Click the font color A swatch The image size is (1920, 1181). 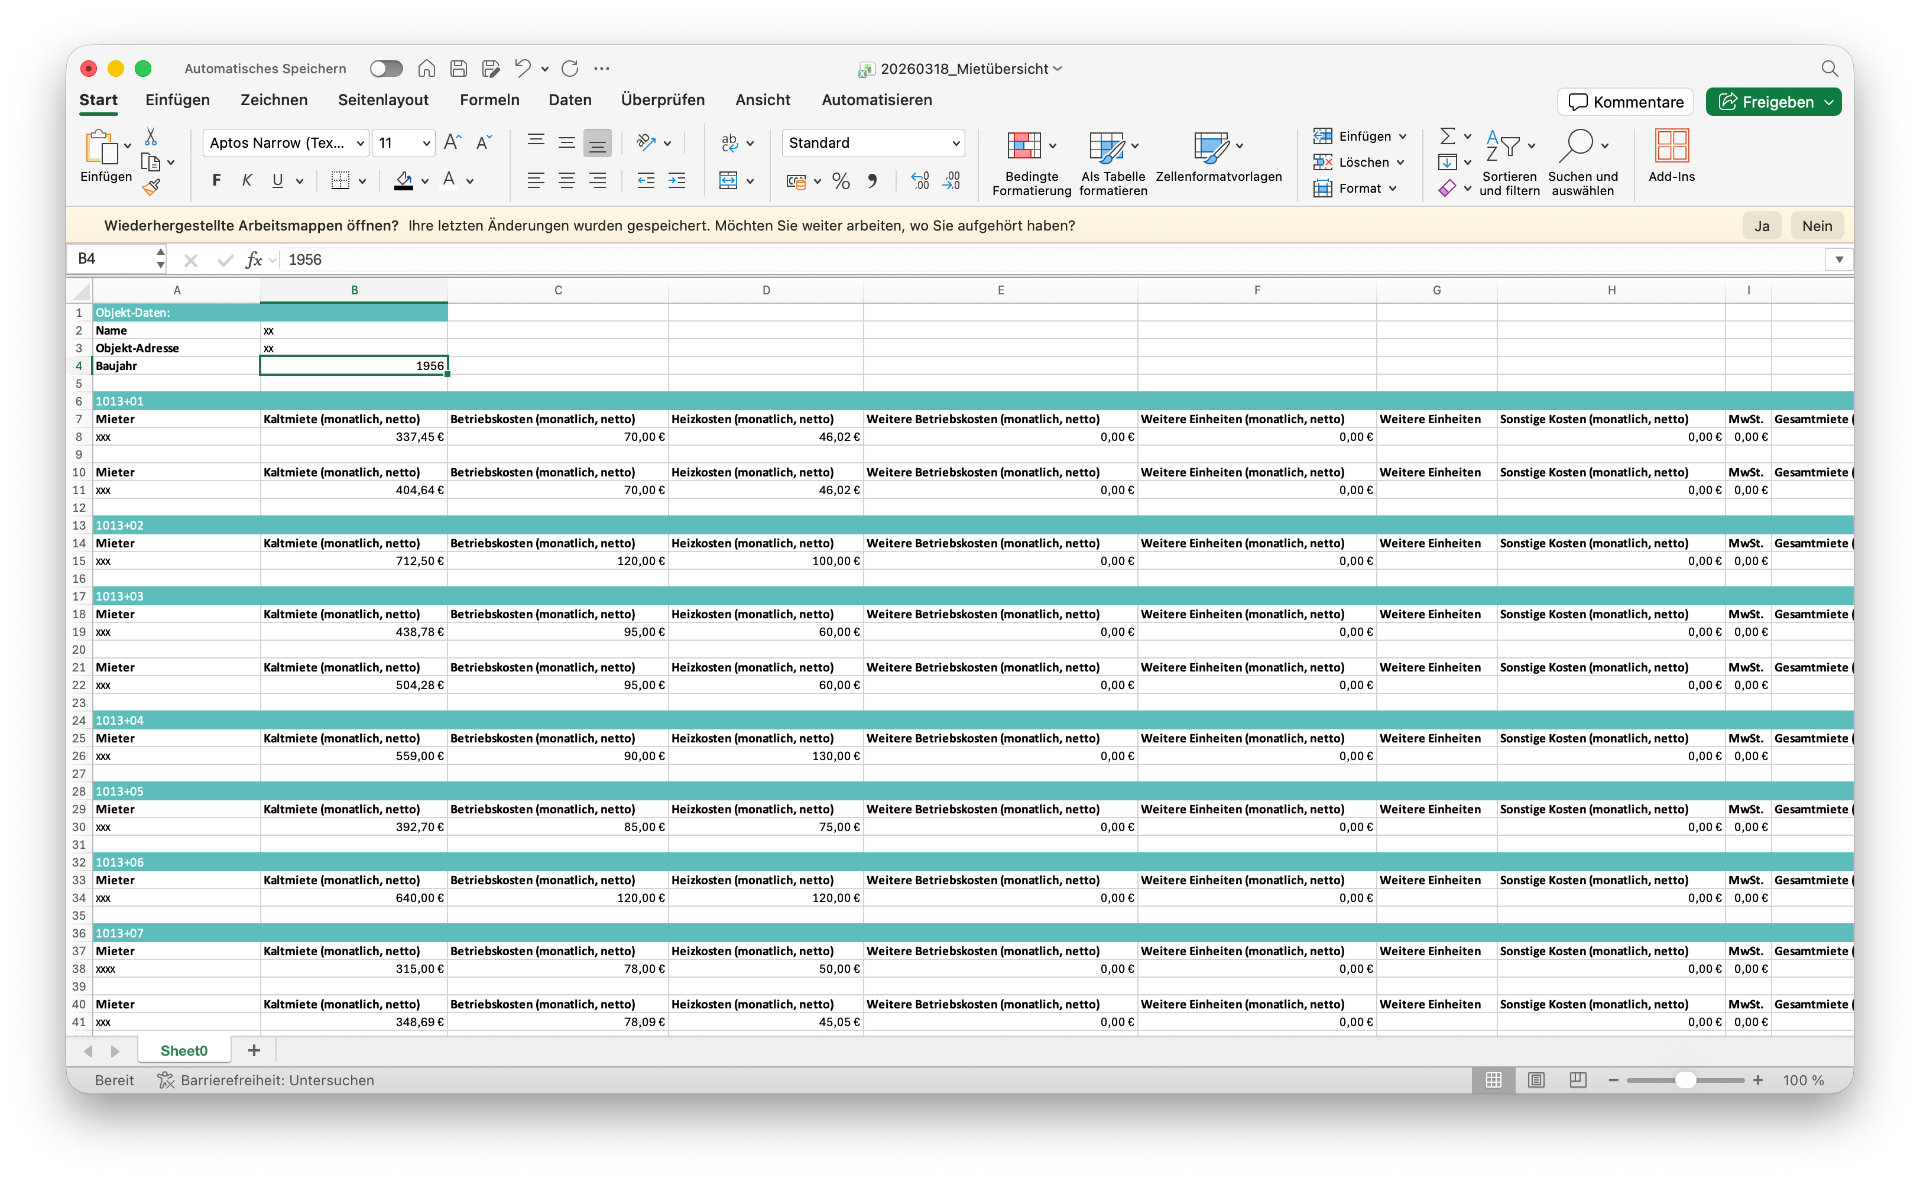449,181
